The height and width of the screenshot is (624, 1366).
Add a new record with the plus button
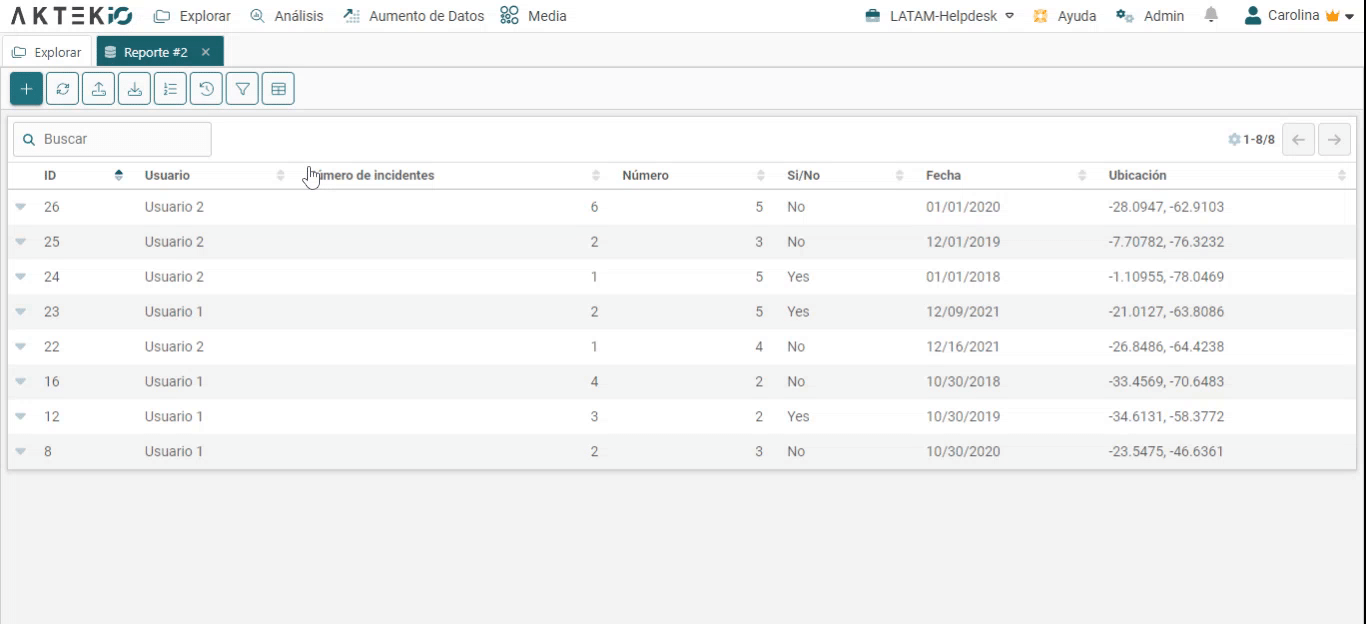(26, 89)
